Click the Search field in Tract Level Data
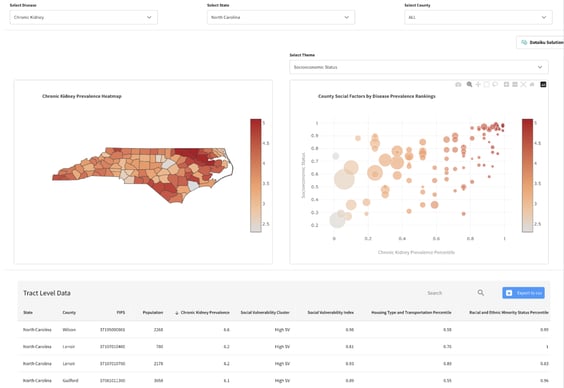 (450, 293)
